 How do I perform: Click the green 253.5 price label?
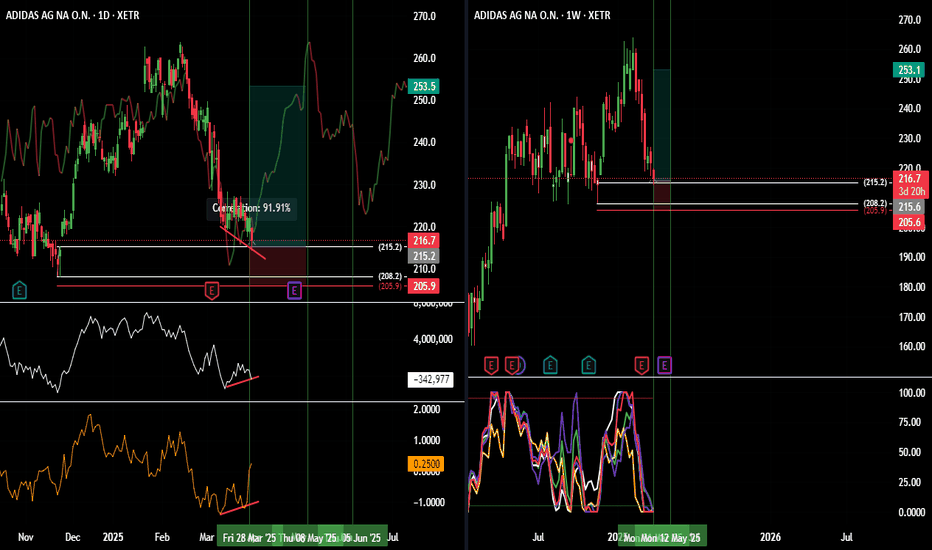pos(424,86)
